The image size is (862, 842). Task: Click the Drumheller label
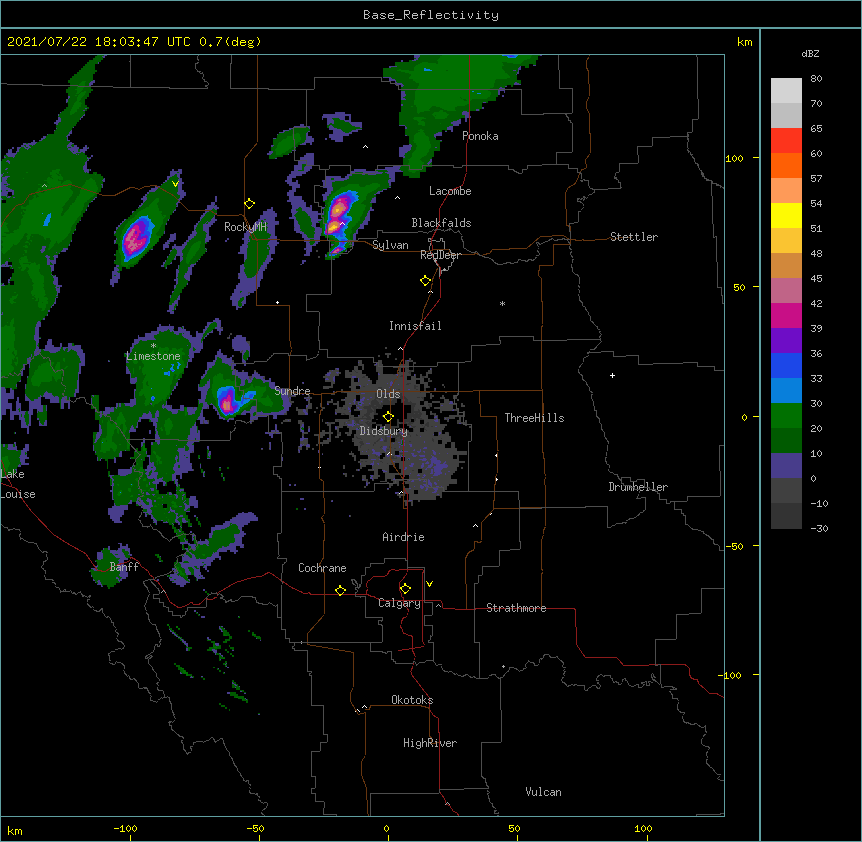638,487
